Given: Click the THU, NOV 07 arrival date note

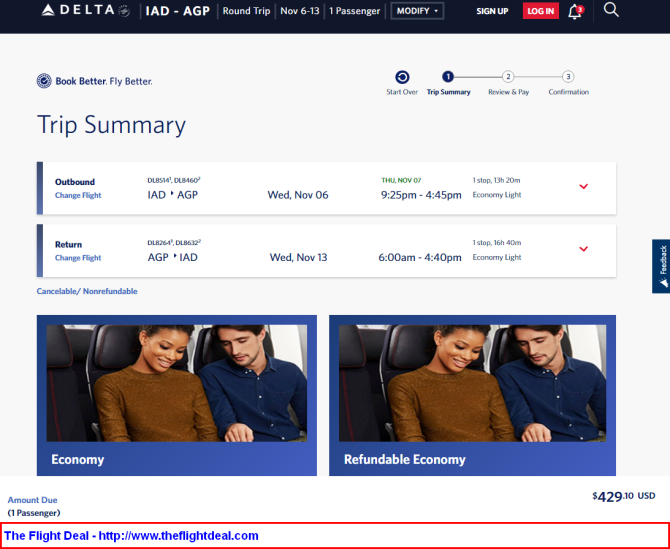Looking at the screenshot, I should pos(401,180).
